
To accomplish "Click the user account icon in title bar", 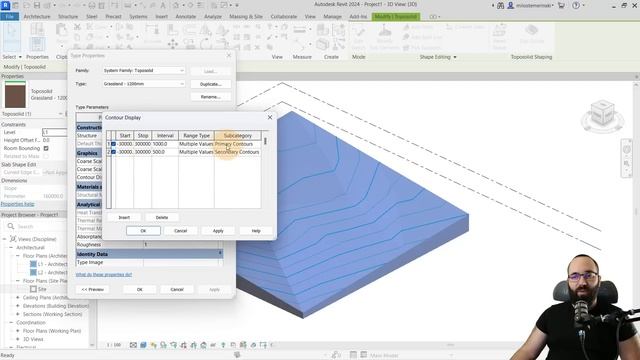I will 510,5.
